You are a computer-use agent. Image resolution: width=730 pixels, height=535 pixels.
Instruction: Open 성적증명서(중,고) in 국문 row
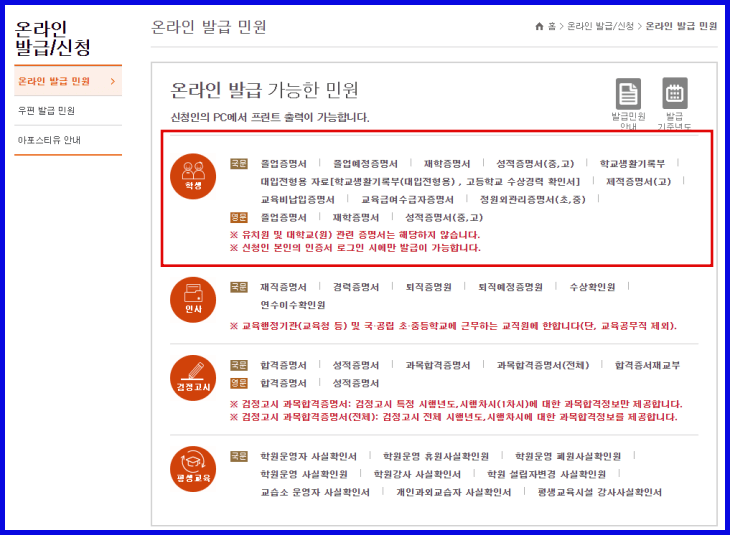pyautogui.click(x=535, y=163)
